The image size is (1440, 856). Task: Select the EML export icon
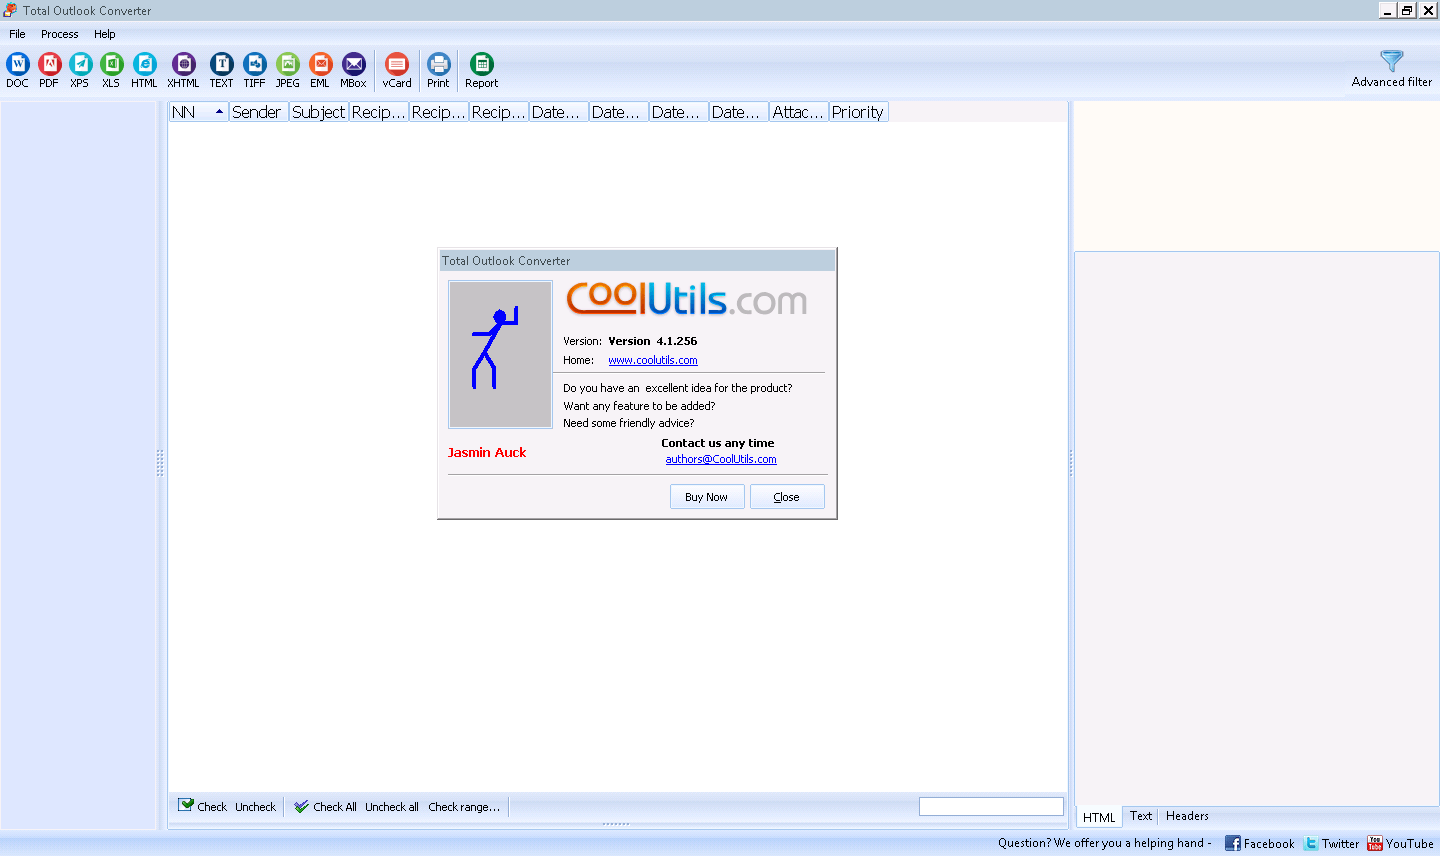pyautogui.click(x=320, y=68)
